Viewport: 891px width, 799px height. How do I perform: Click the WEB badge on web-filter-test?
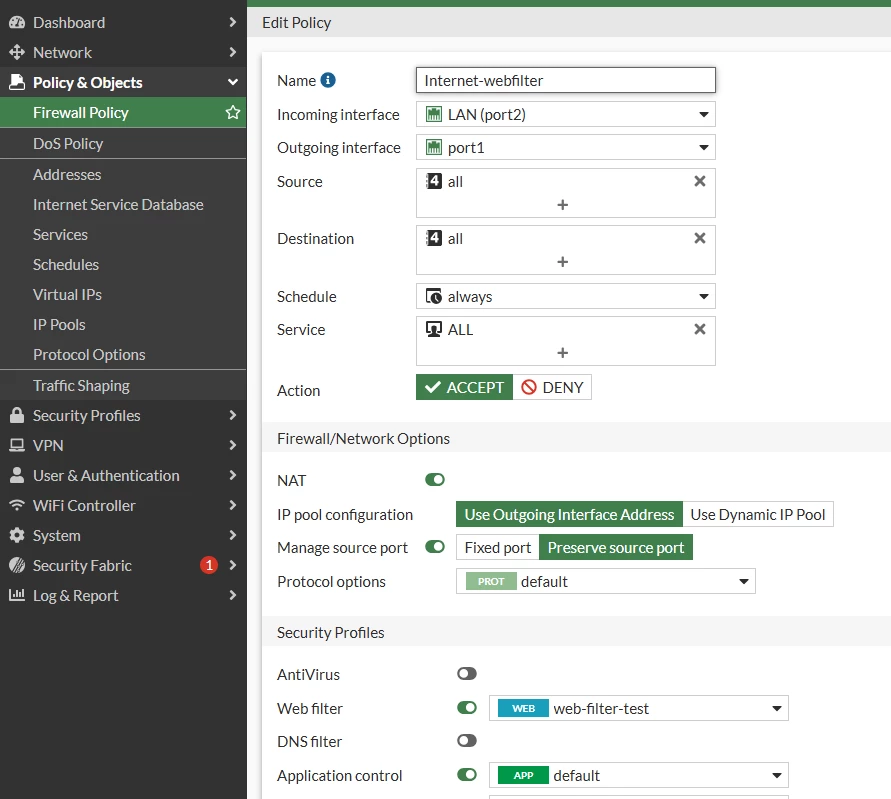(x=523, y=708)
